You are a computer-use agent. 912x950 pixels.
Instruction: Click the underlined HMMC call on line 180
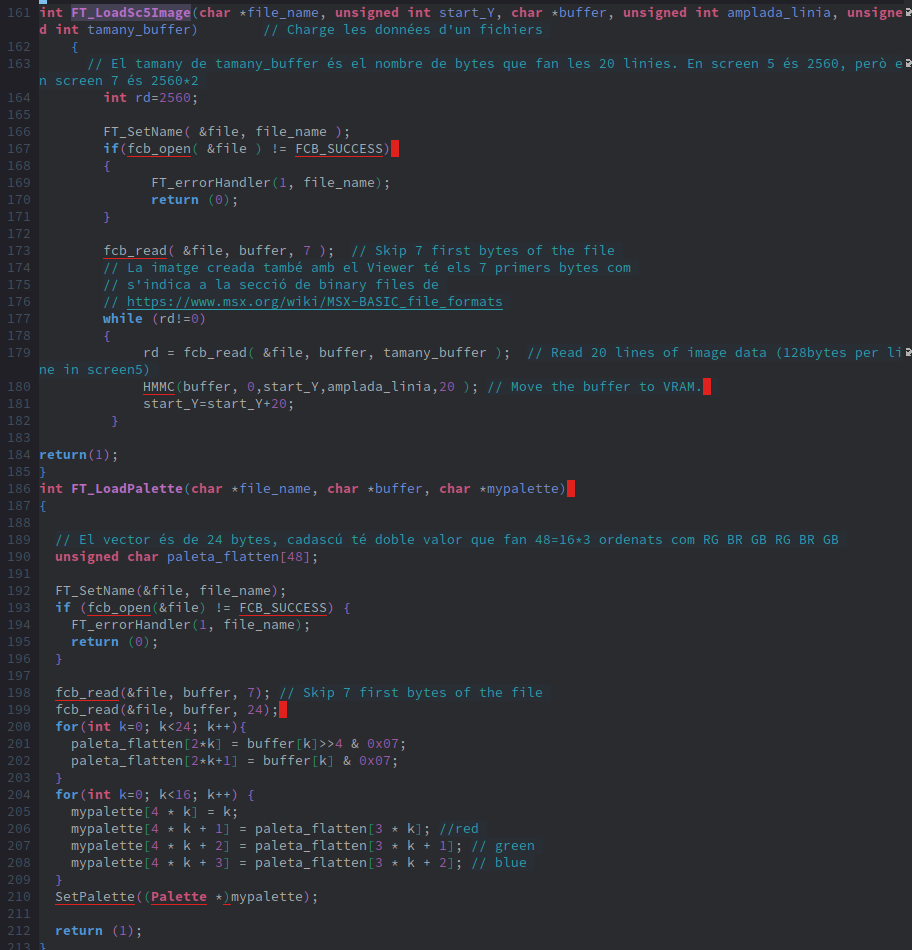coord(159,387)
